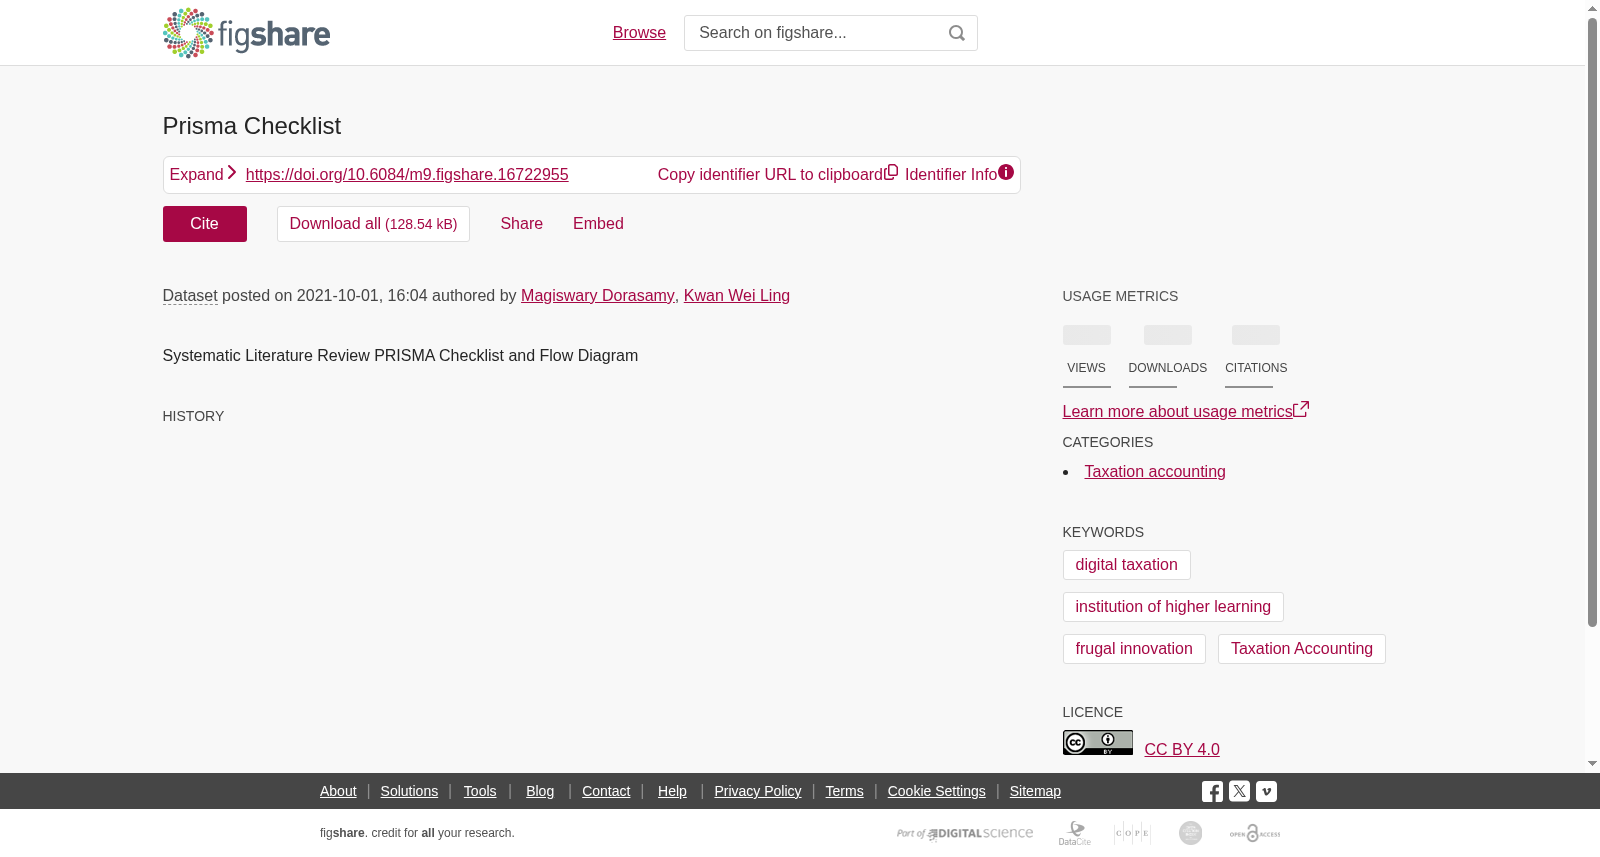Select the institution of higher learning keyword
Viewport: 1600px width, 857px height.
[x=1173, y=607]
